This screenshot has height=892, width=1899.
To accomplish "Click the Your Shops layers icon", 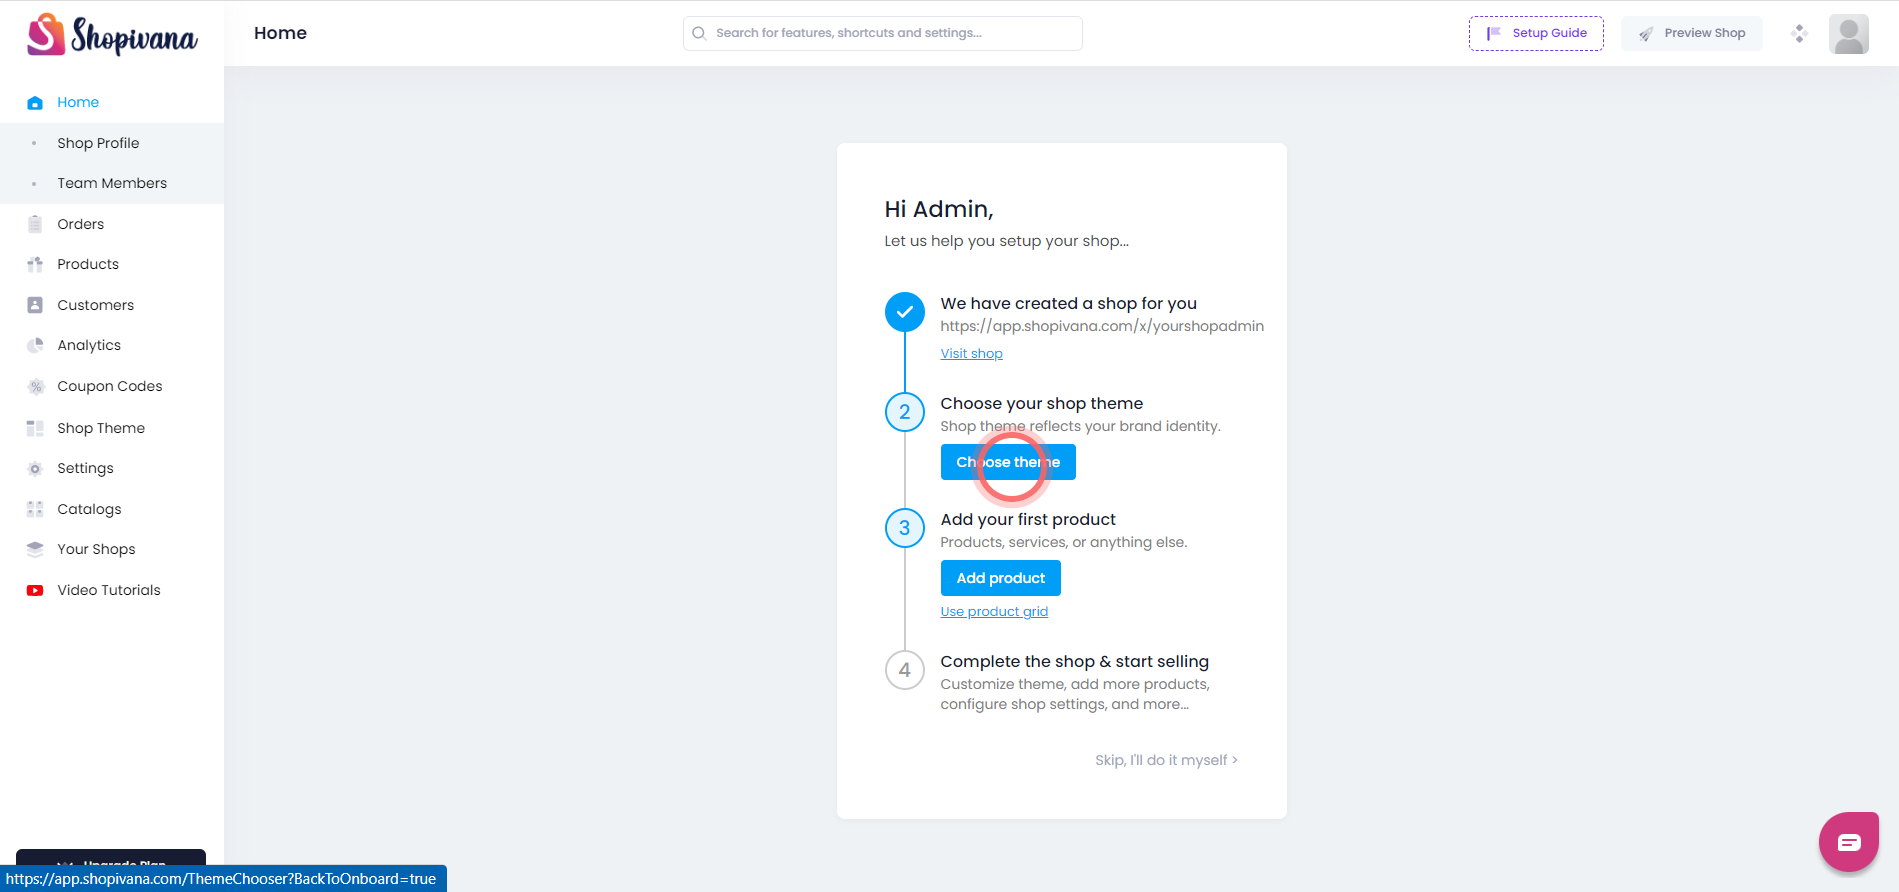I will click(35, 549).
